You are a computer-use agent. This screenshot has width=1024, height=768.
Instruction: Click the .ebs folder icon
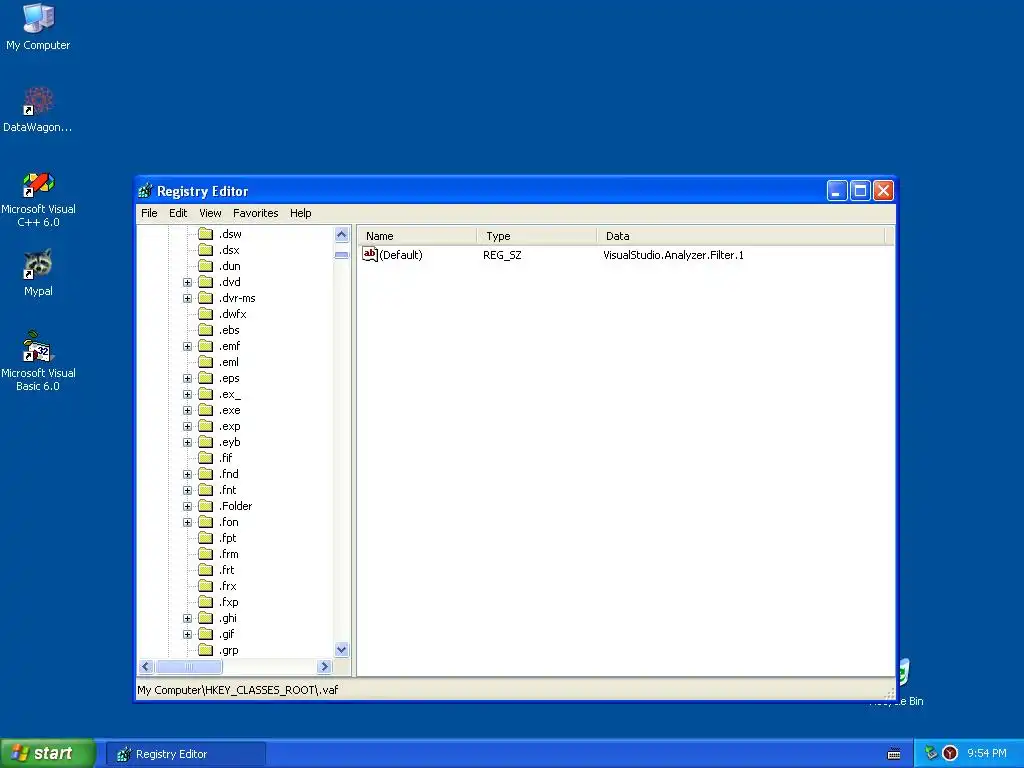[x=206, y=330]
